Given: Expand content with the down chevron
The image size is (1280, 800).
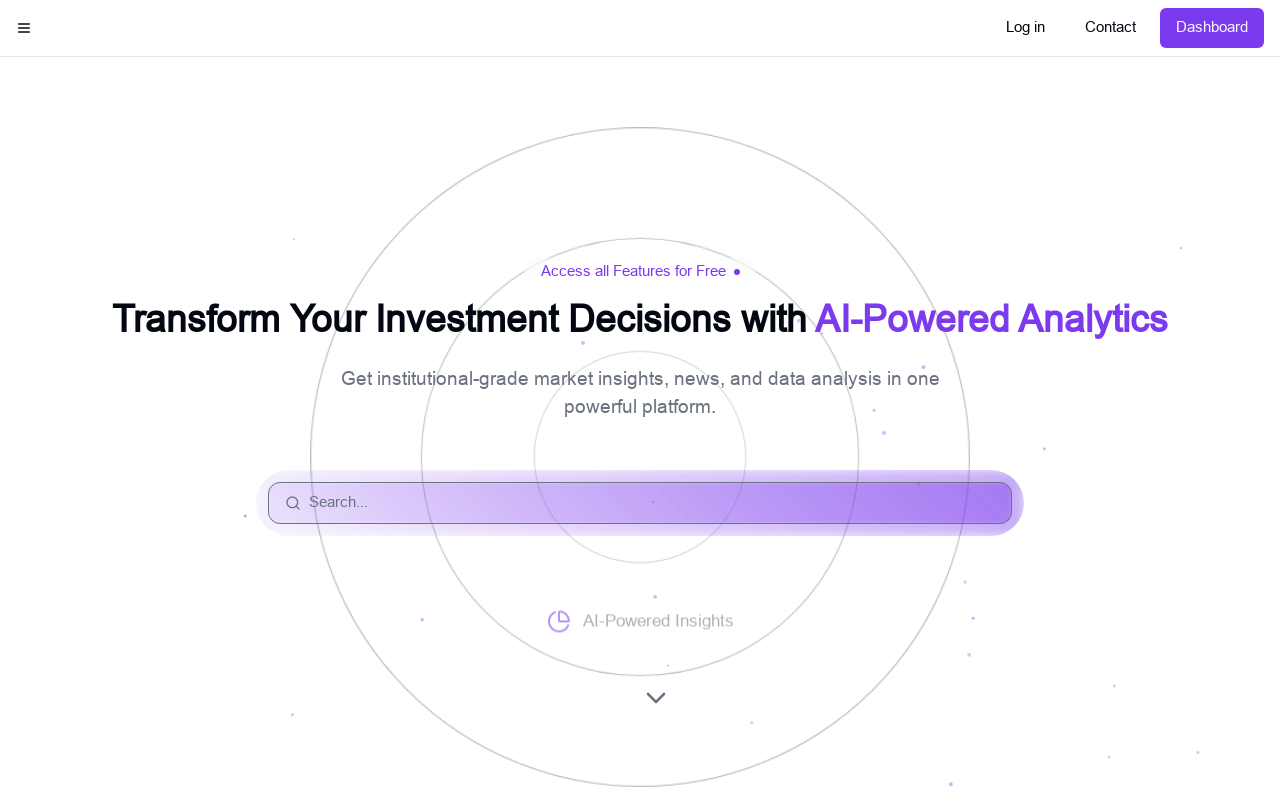Looking at the screenshot, I should tap(656, 698).
